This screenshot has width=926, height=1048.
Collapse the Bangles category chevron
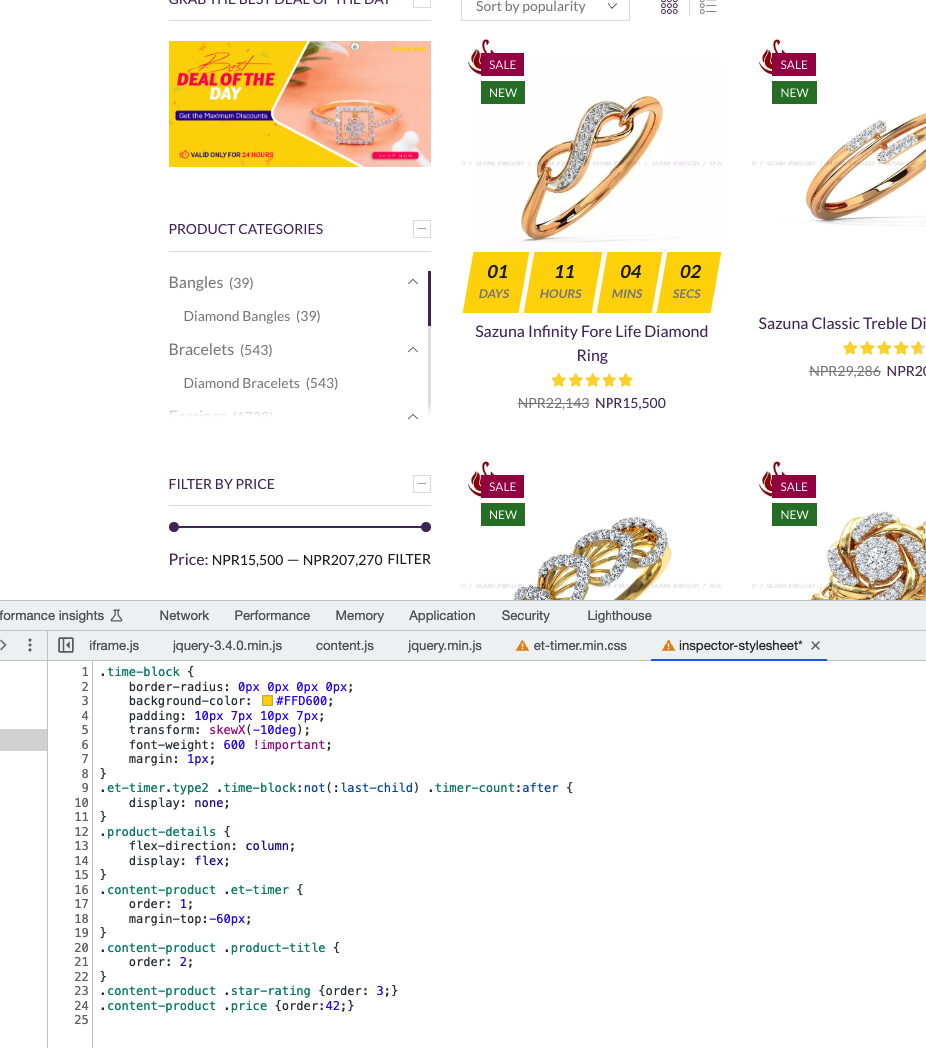click(413, 282)
